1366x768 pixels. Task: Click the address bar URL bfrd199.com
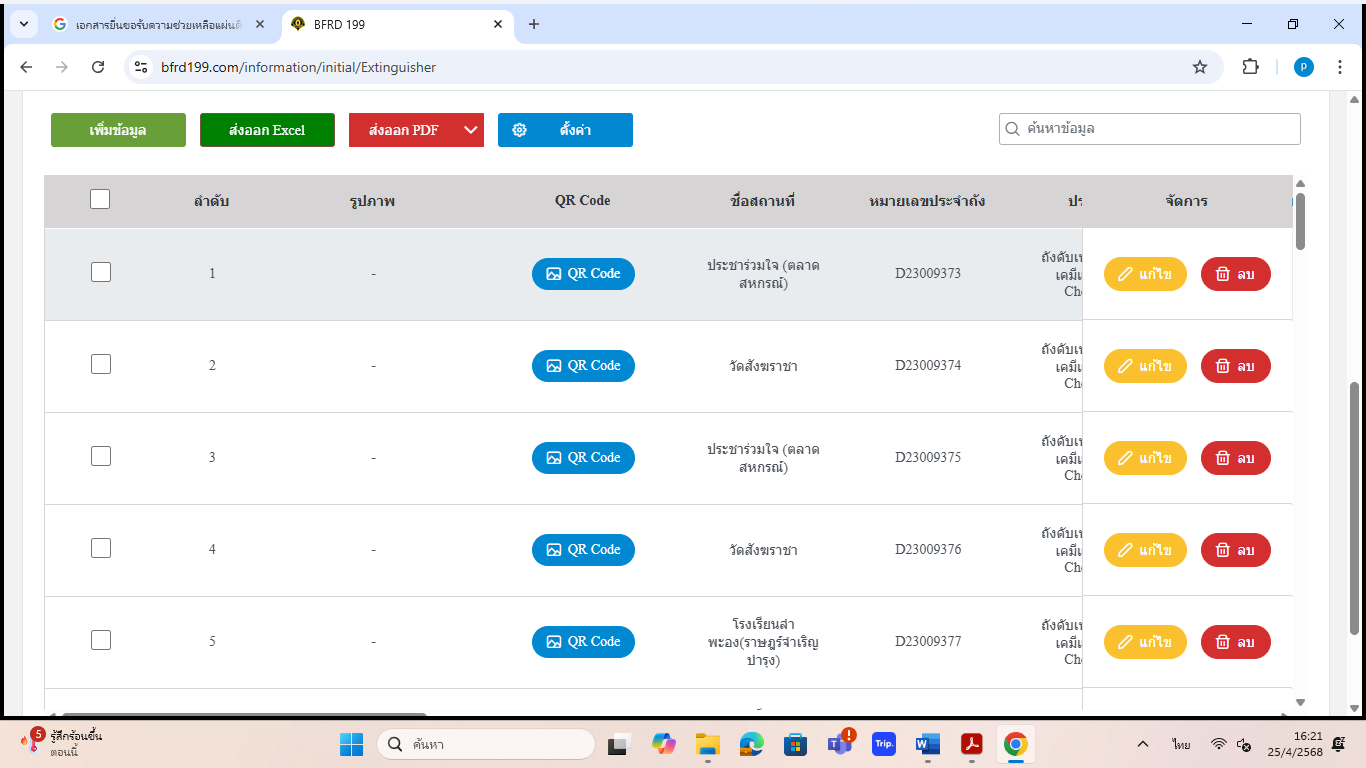coord(298,68)
